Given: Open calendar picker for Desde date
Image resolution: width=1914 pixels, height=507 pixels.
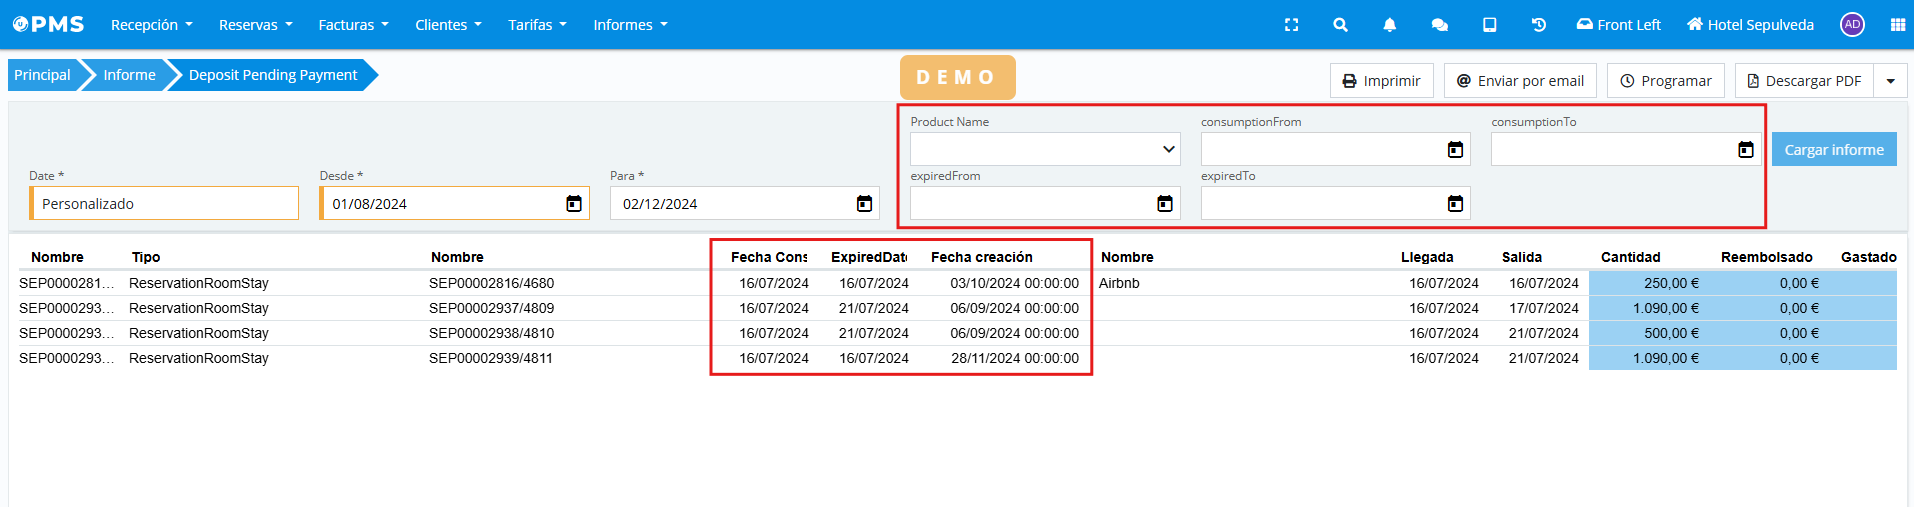Looking at the screenshot, I should [574, 204].
